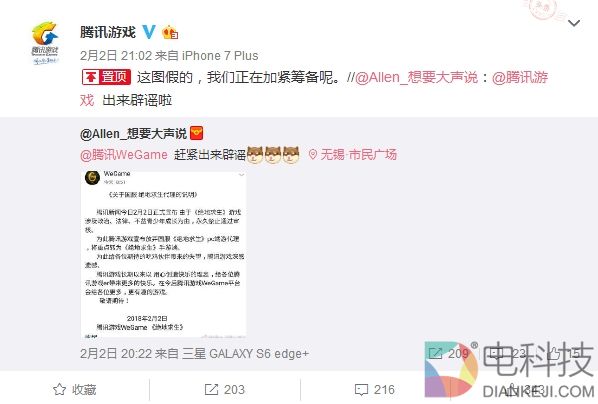Click the red envelope icon beside Allen's name
The height and width of the screenshot is (404, 598).
click(196, 133)
